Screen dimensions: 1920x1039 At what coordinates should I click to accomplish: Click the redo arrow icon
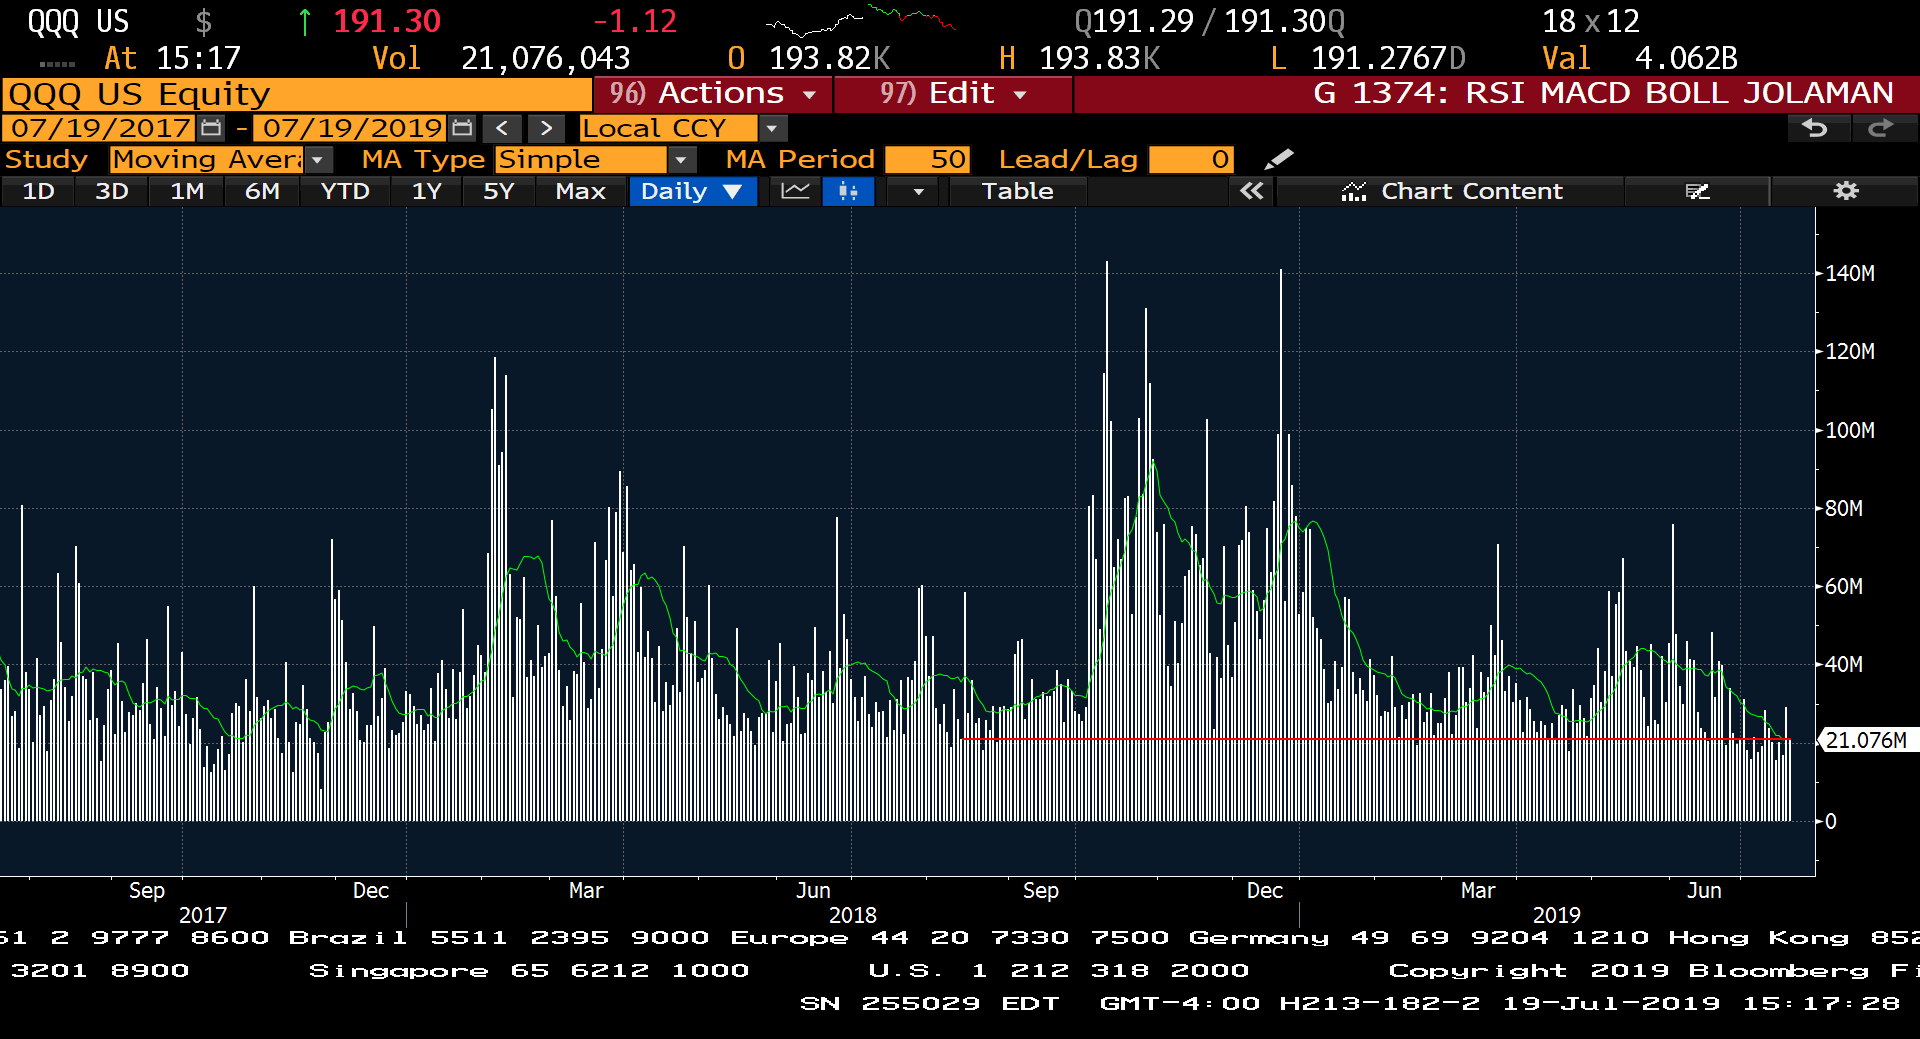(x=1882, y=128)
